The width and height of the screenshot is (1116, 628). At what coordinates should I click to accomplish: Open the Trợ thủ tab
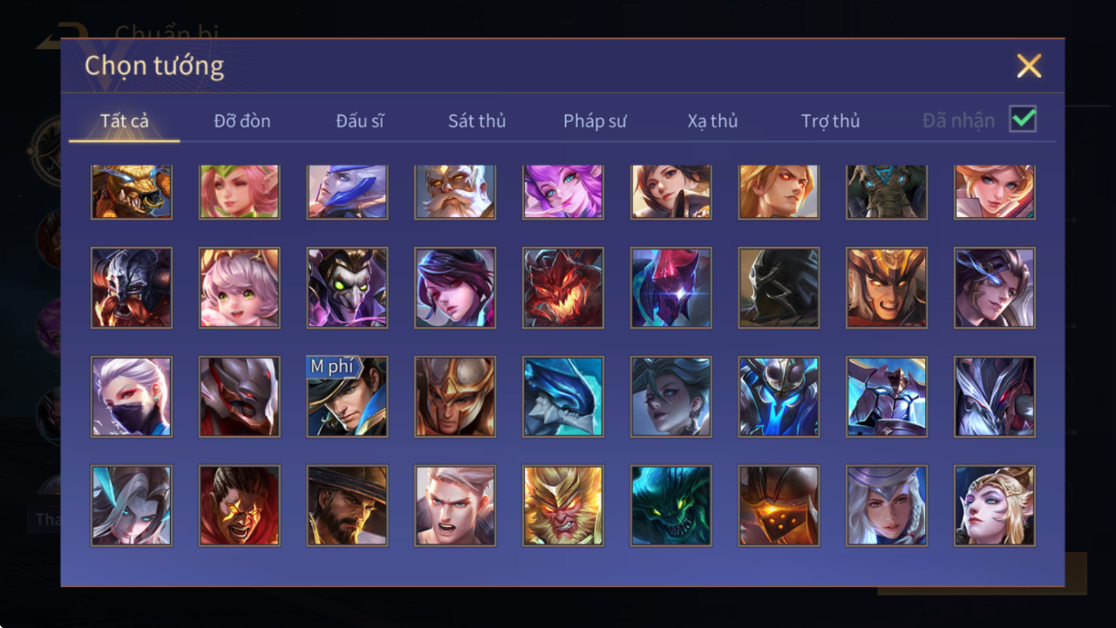[831, 121]
